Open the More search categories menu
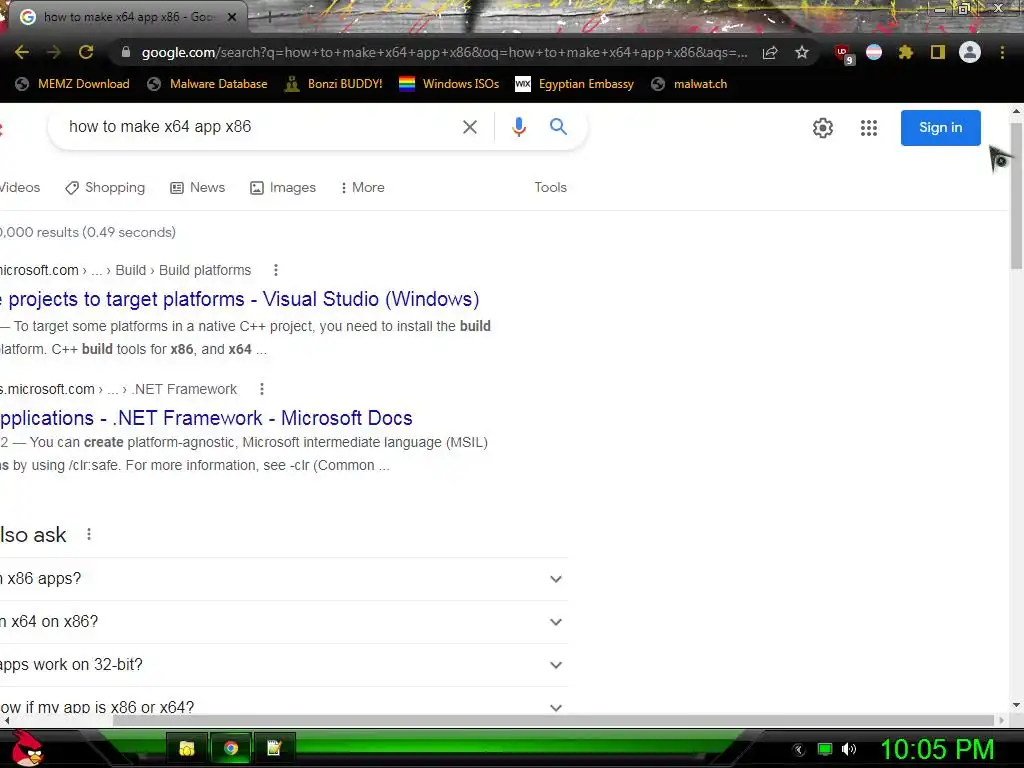The width and height of the screenshot is (1024, 768). [x=362, y=188]
